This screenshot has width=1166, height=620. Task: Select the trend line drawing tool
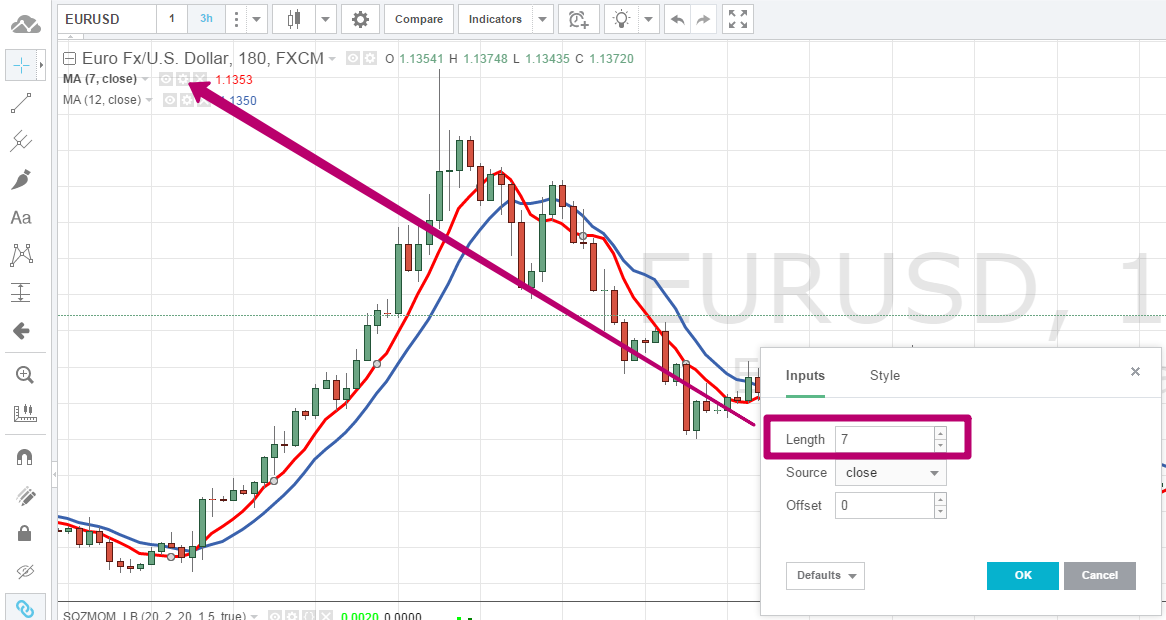click(x=22, y=103)
